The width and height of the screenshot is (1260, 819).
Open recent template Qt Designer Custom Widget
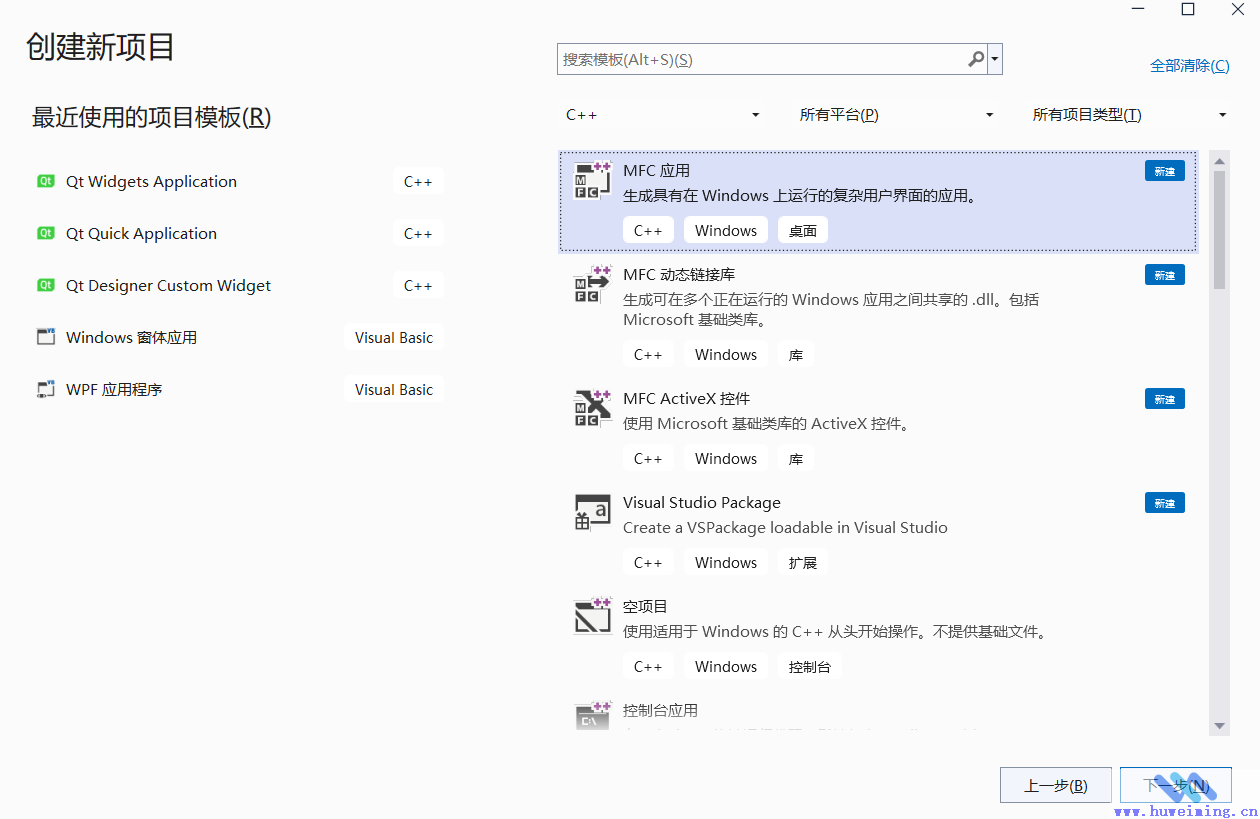(238, 285)
